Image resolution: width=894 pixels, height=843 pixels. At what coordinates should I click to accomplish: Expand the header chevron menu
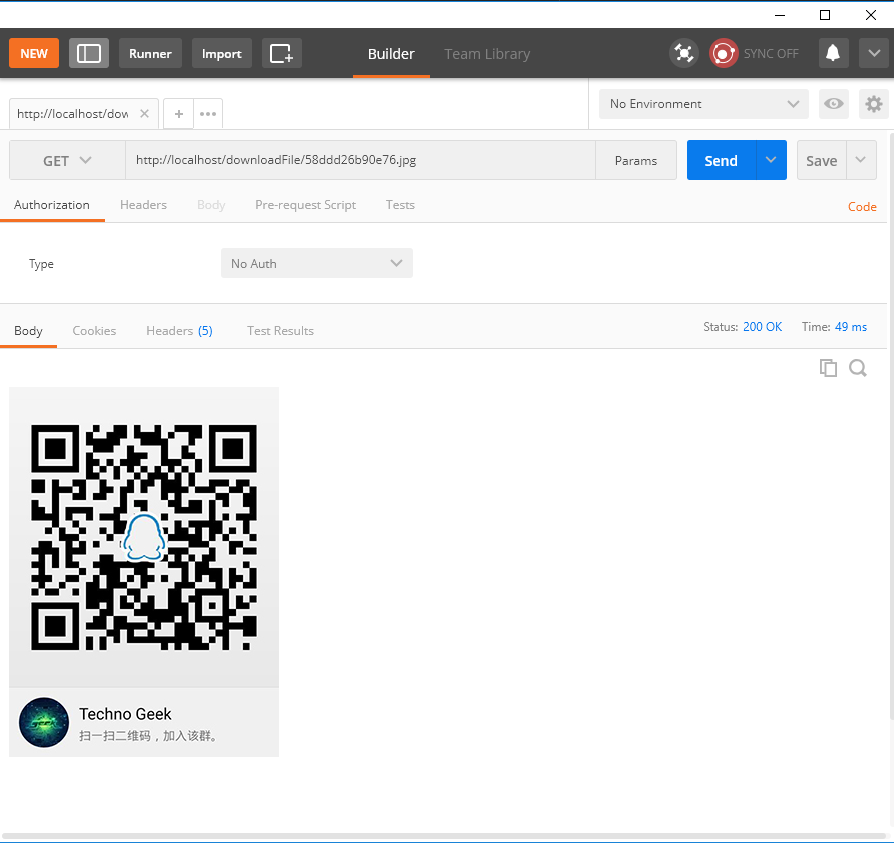874,54
